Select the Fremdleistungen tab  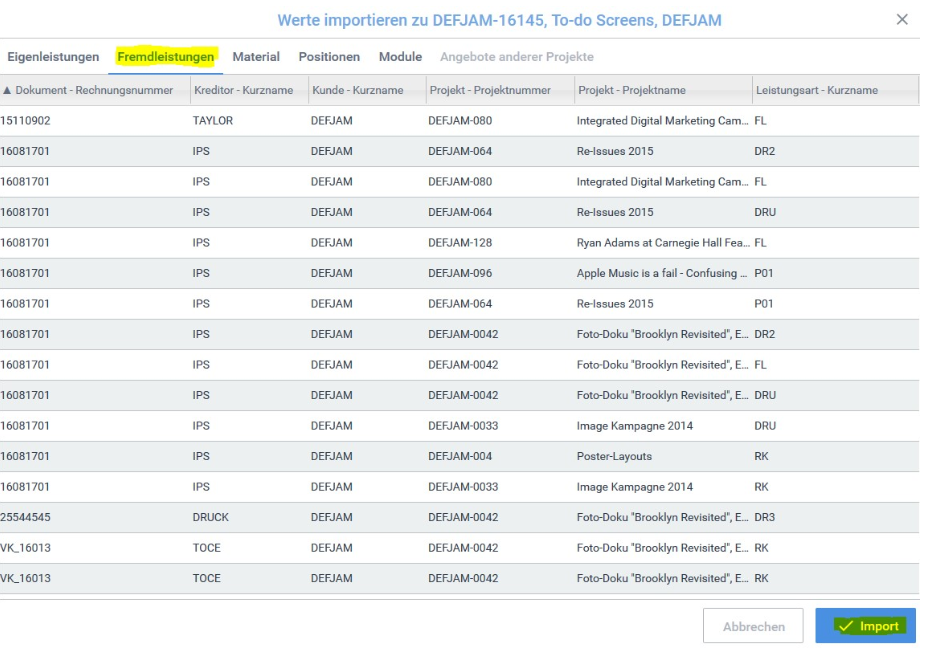point(166,57)
